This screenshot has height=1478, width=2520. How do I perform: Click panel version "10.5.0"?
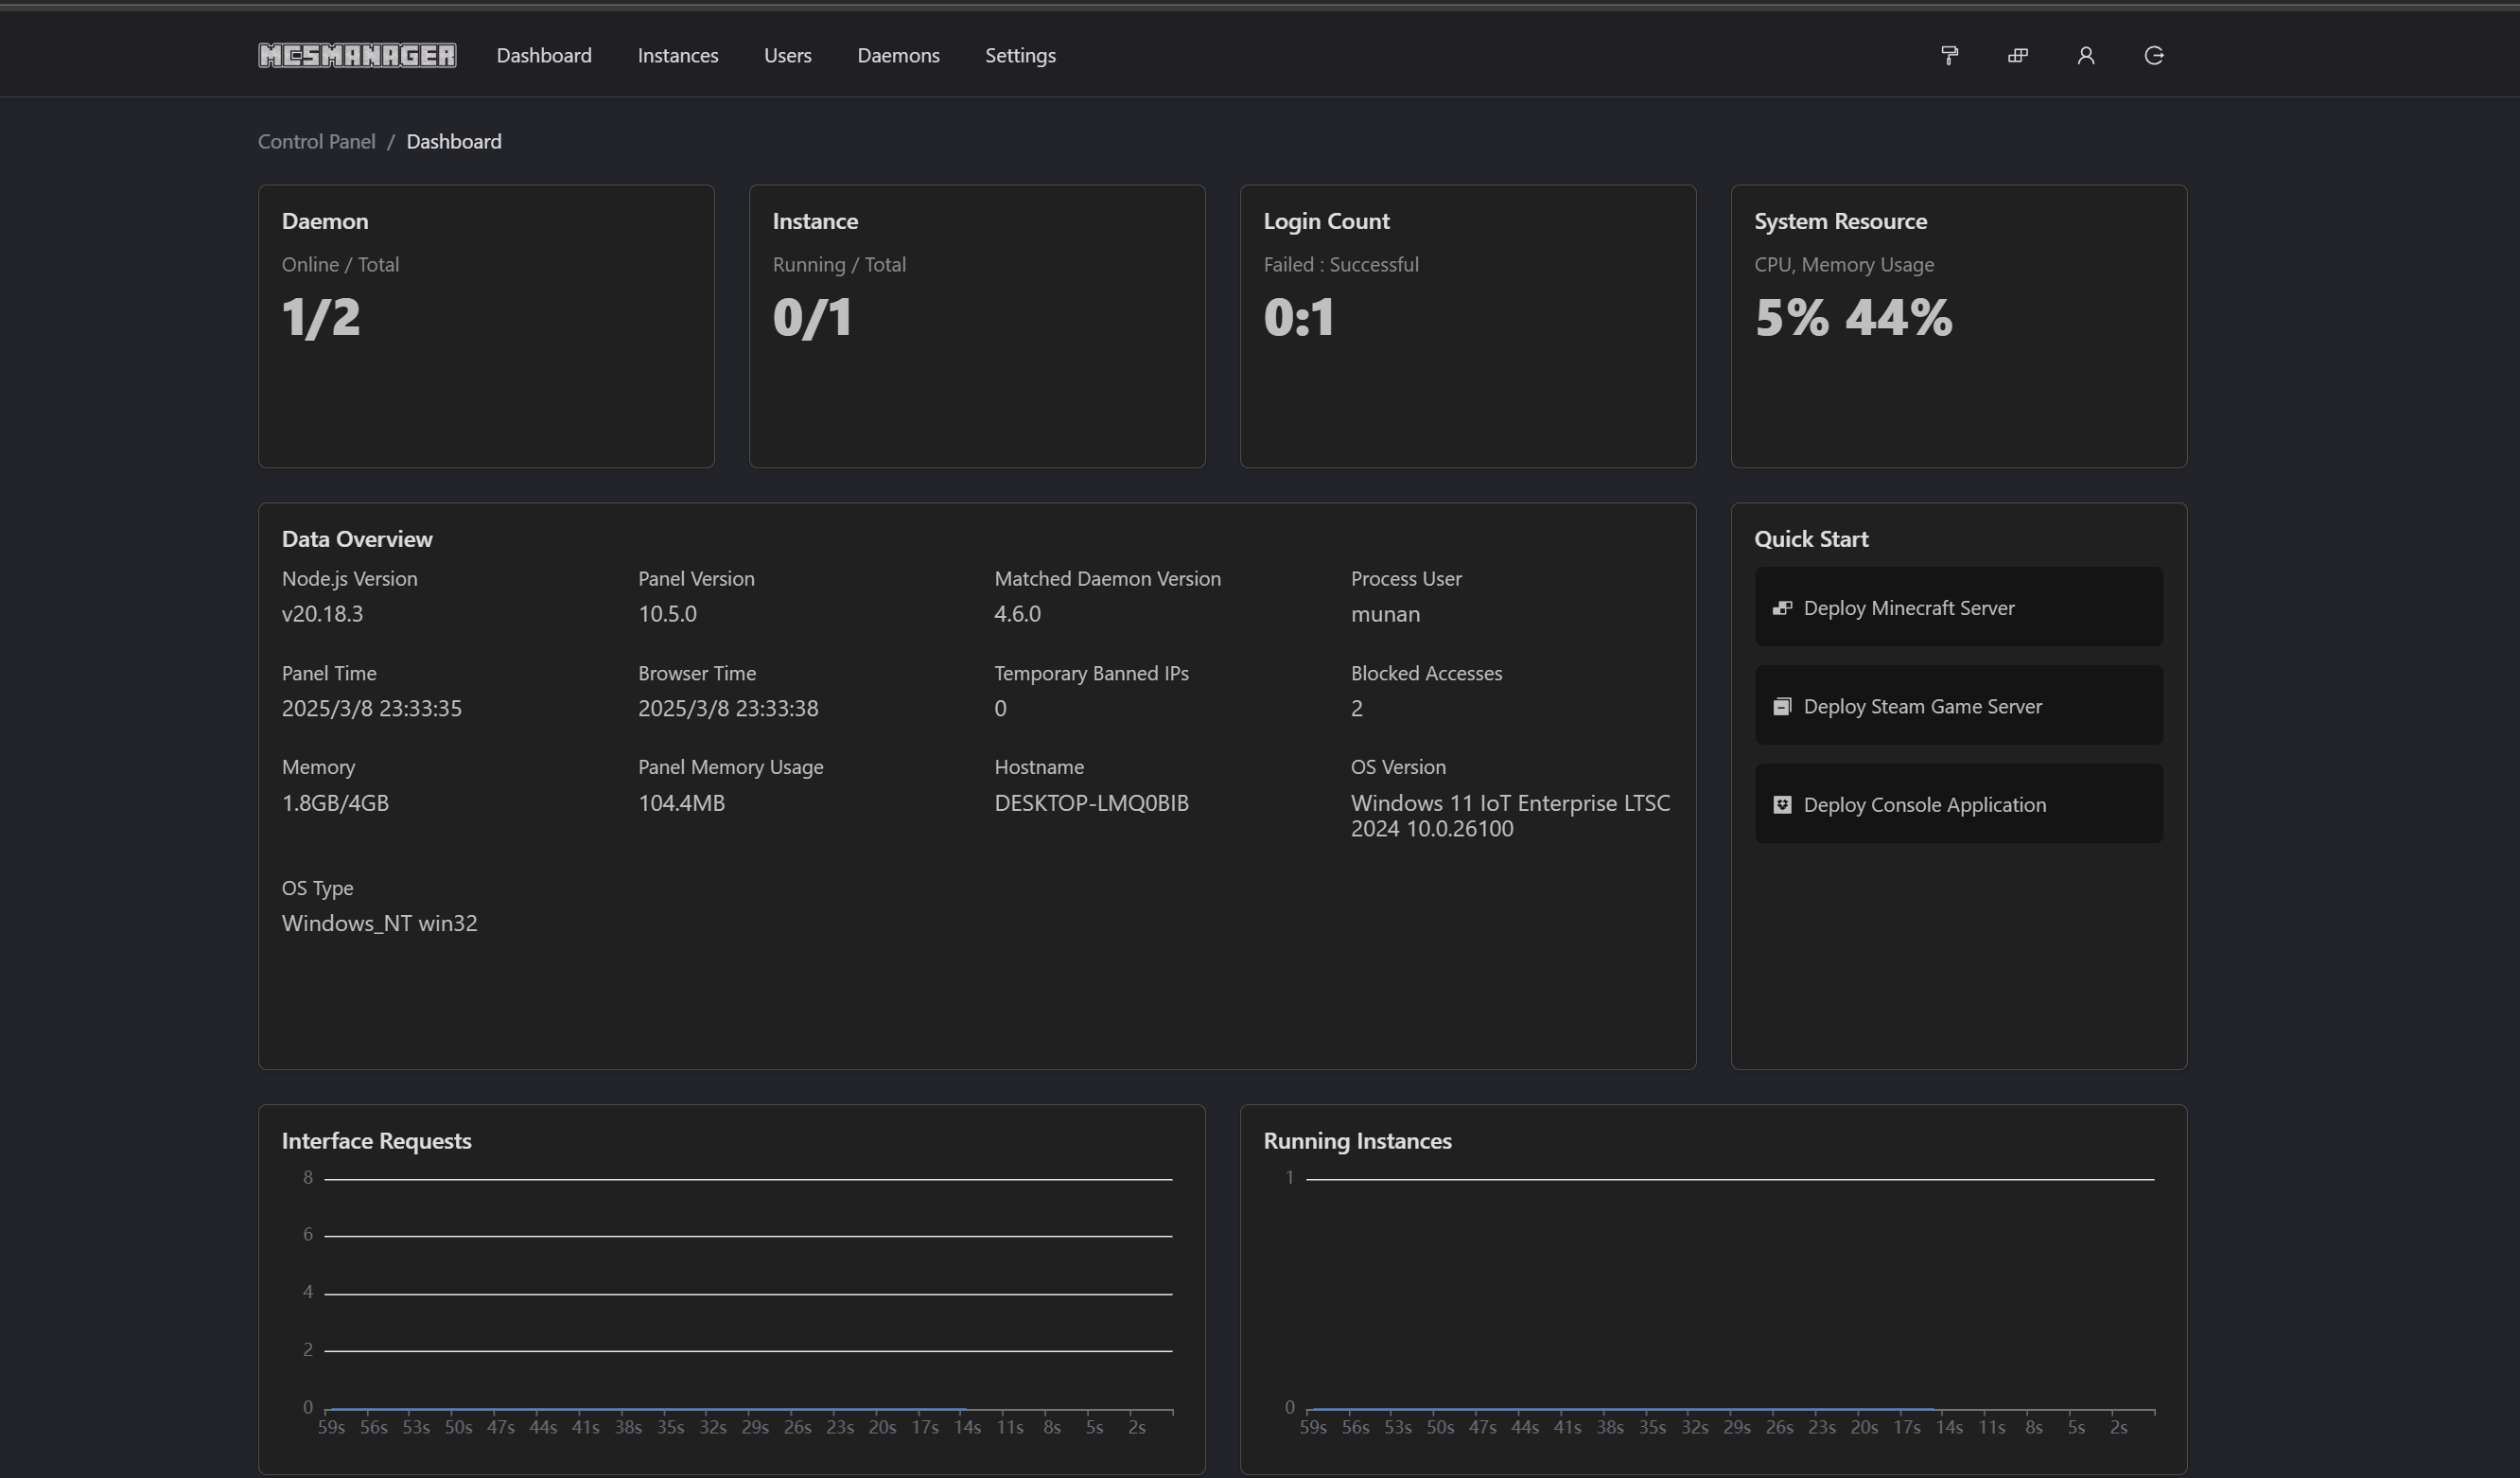pyautogui.click(x=667, y=613)
